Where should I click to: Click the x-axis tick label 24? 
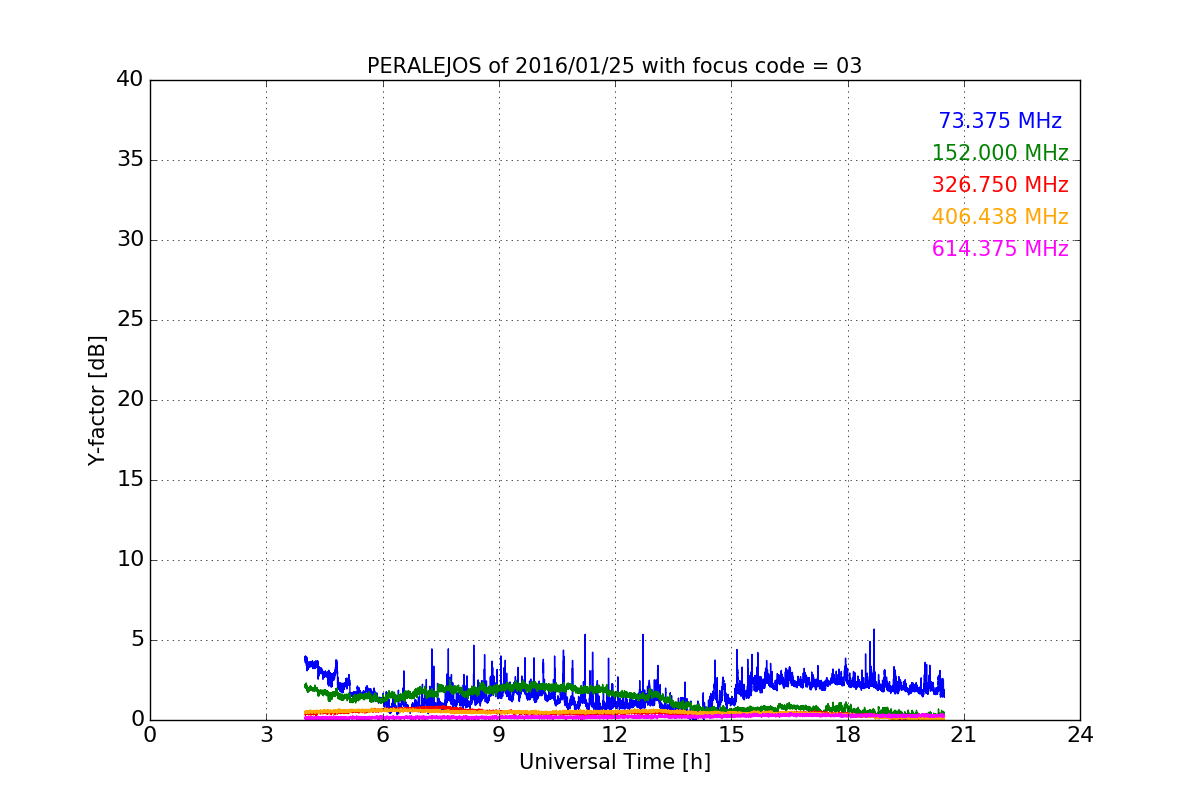pos(1080,735)
